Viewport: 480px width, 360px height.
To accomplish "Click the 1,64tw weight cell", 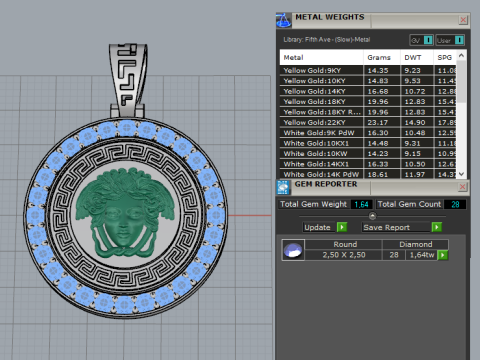I will pyautogui.click(x=422, y=255).
